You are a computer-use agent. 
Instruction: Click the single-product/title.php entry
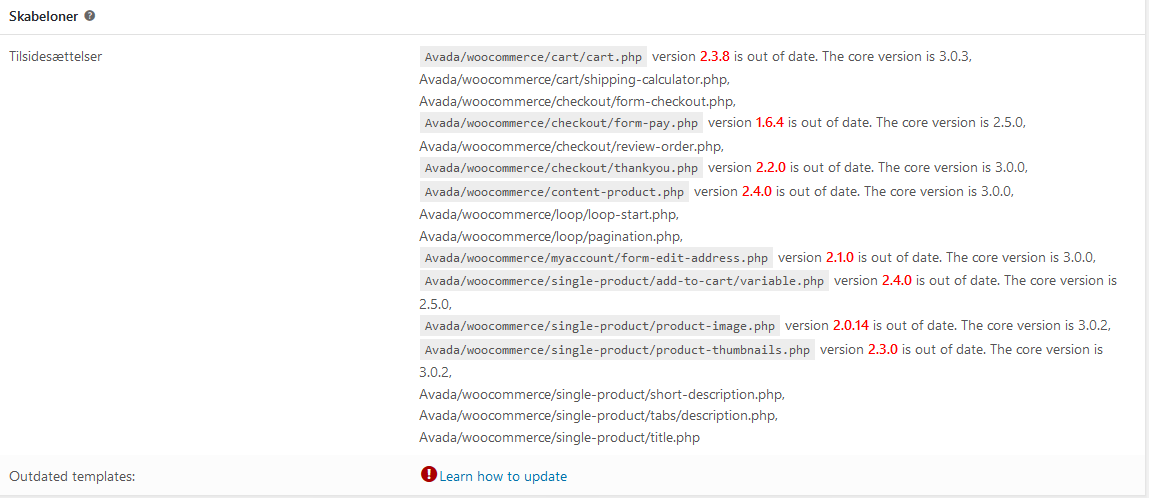coord(559,438)
